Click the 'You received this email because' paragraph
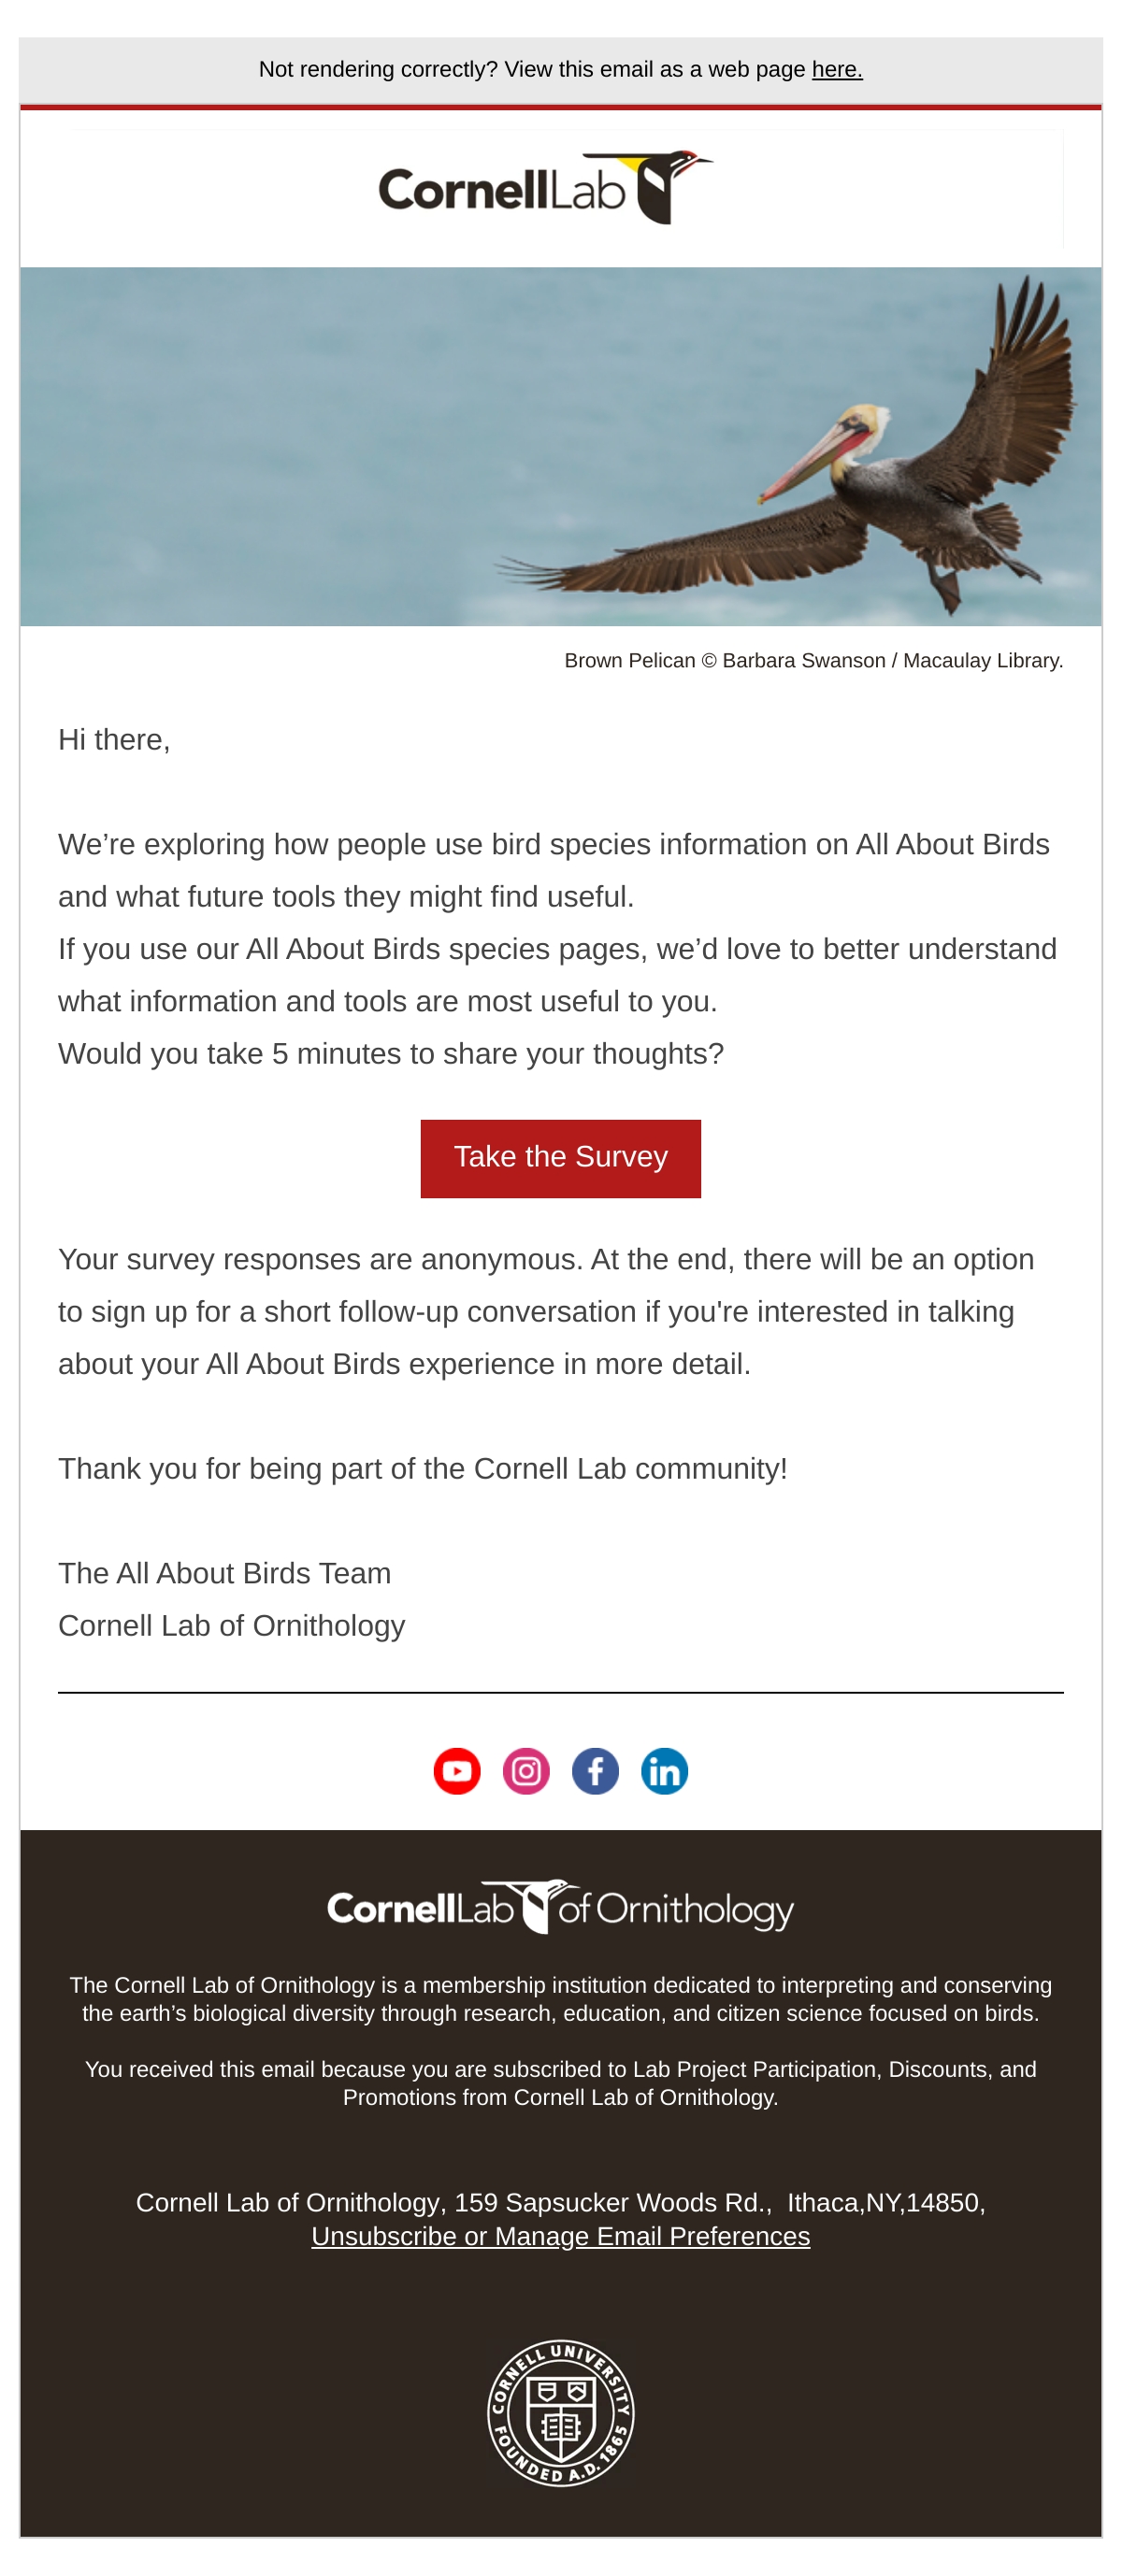The height and width of the screenshot is (2576, 1122). [x=560, y=2083]
